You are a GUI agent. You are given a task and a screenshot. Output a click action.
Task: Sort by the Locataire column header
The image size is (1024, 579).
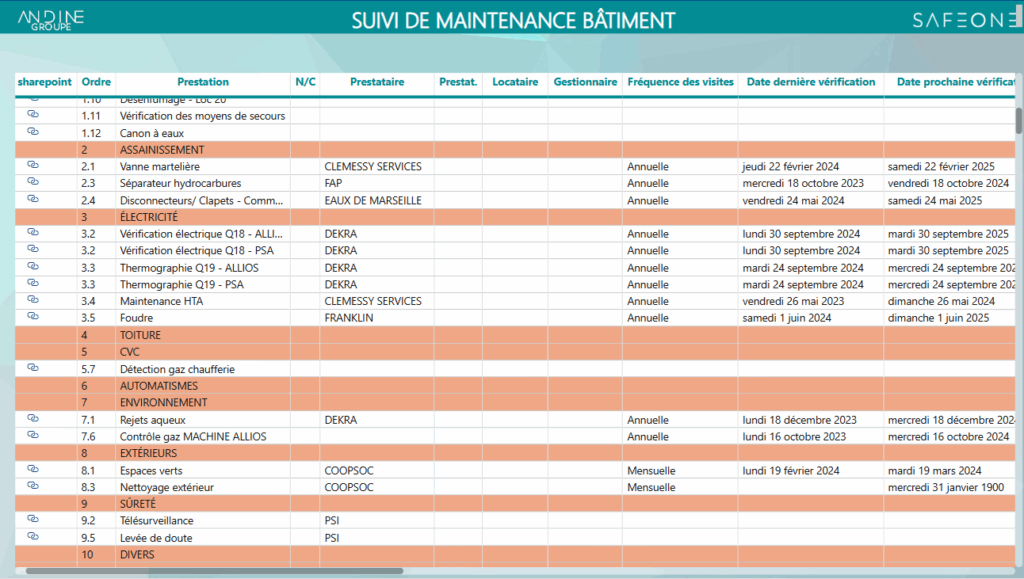tap(515, 82)
